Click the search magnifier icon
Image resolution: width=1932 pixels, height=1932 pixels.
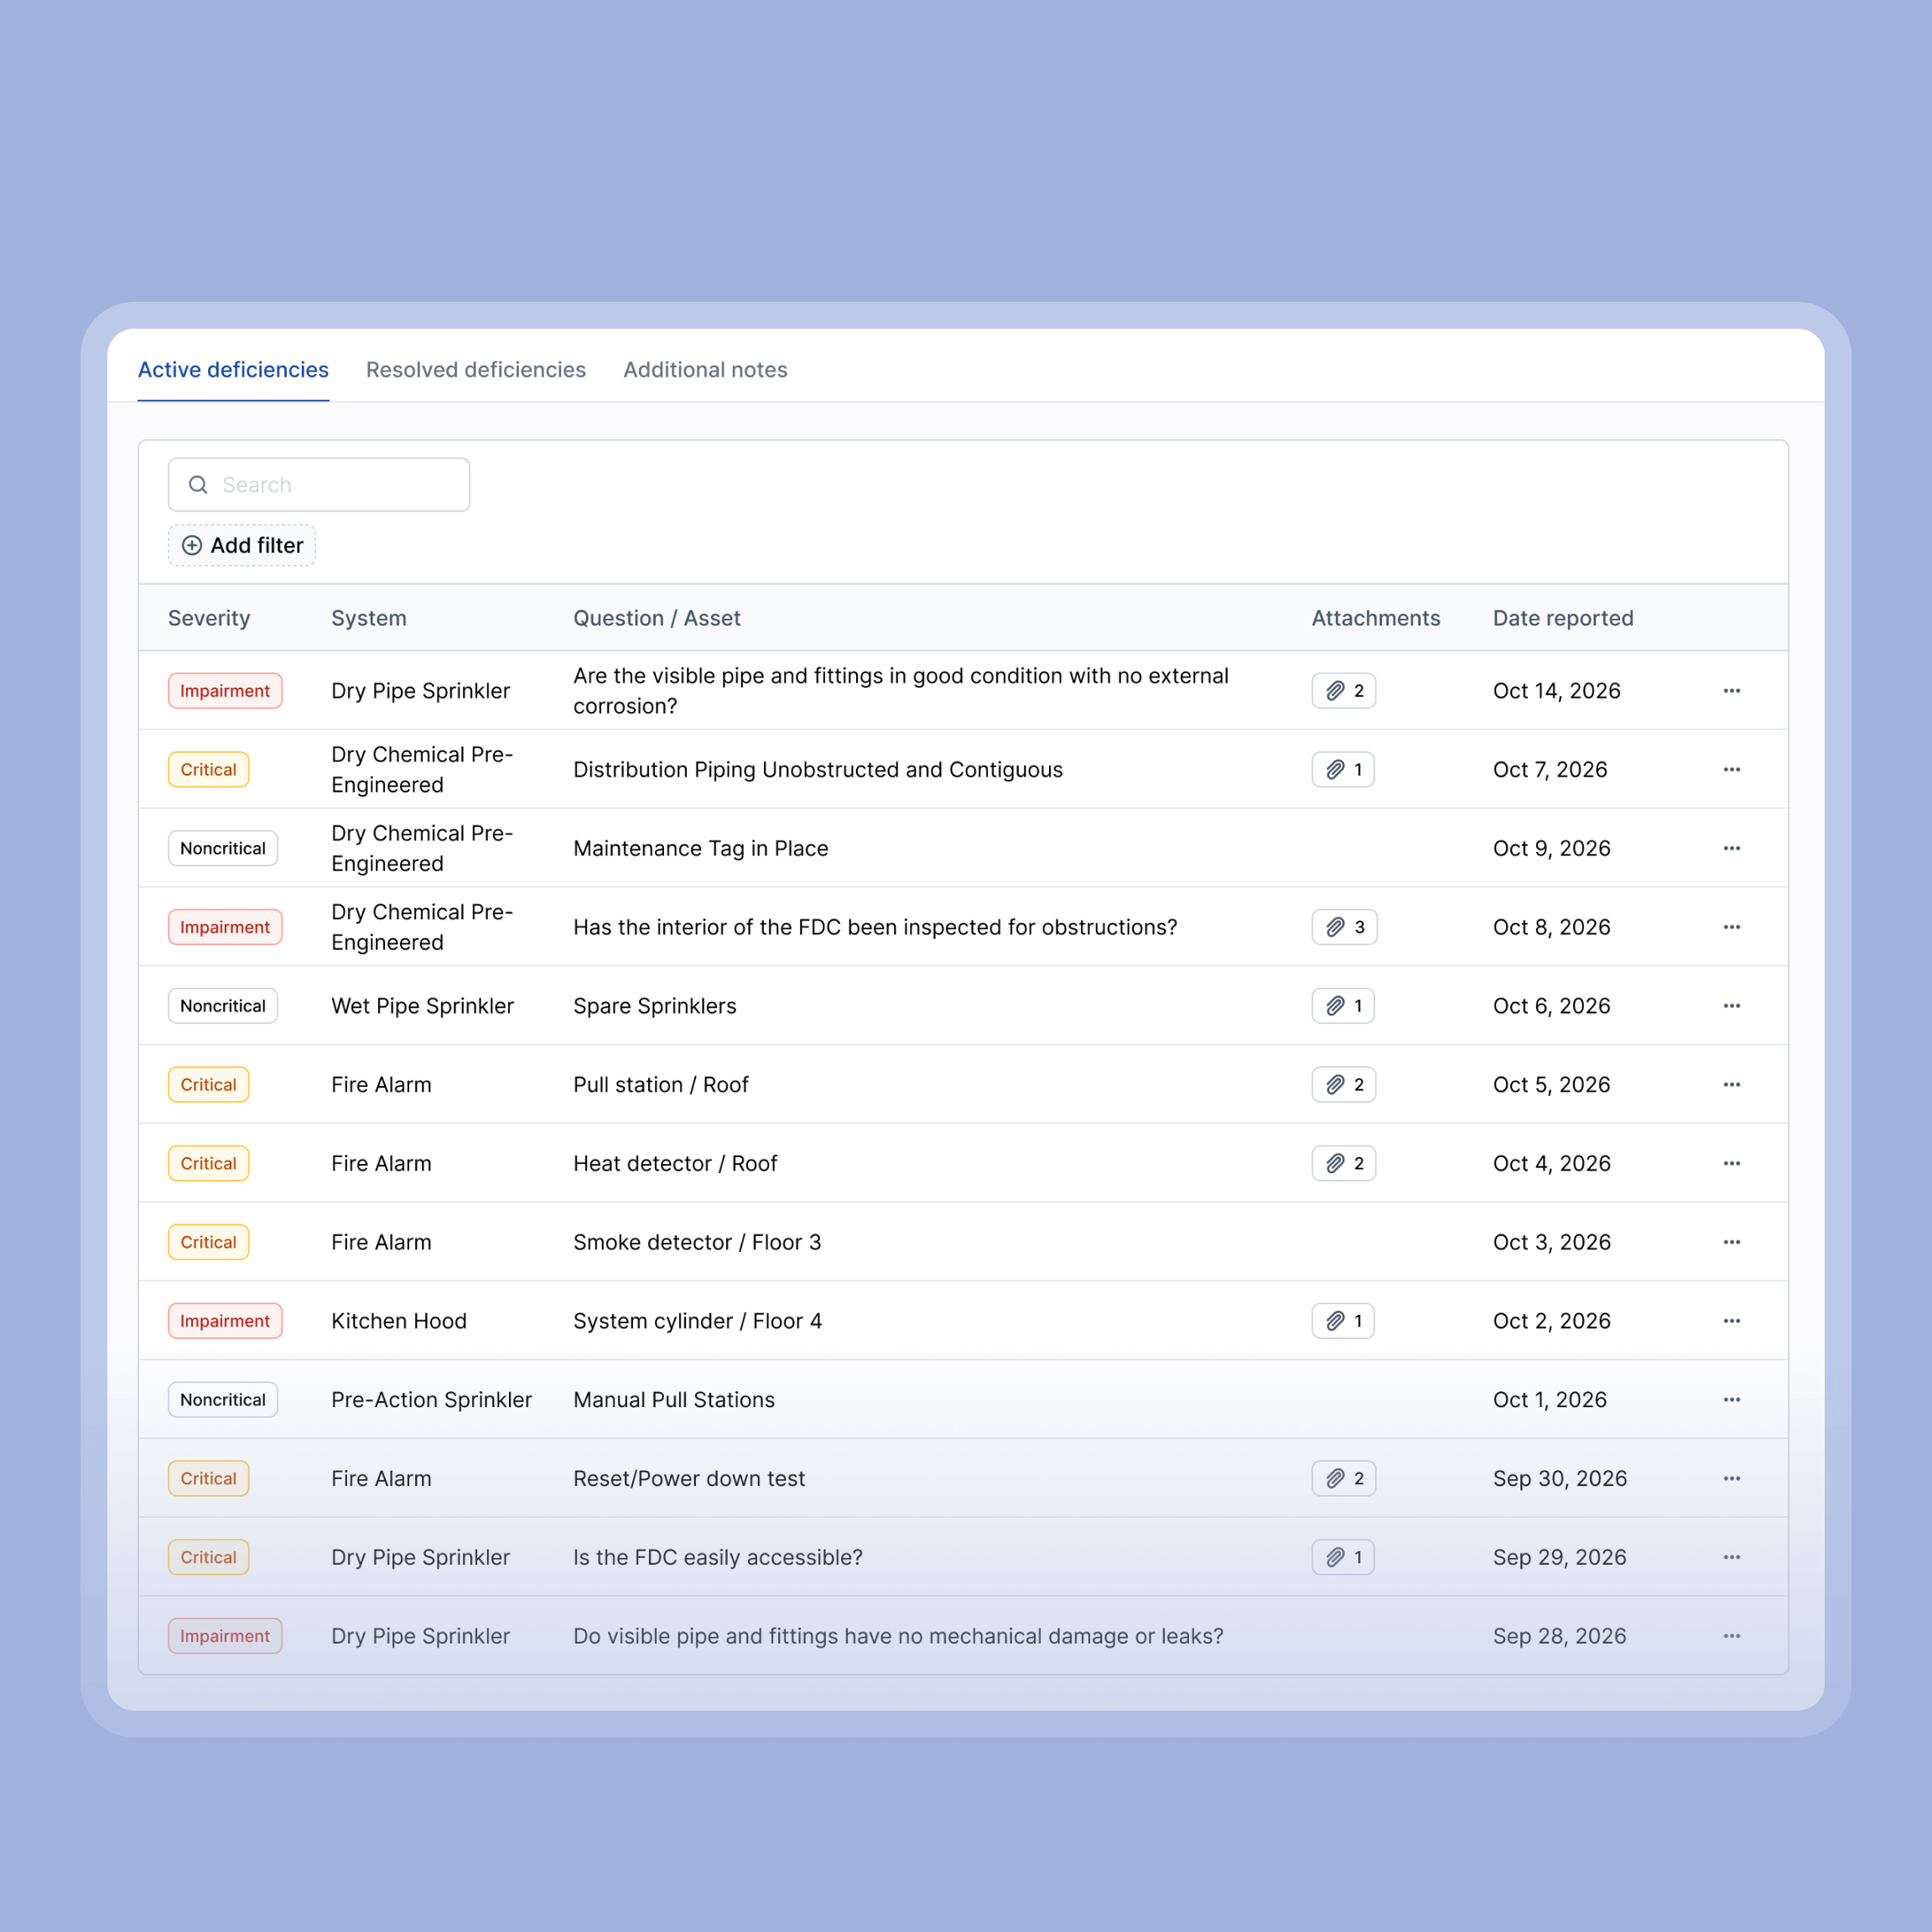click(198, 485)
